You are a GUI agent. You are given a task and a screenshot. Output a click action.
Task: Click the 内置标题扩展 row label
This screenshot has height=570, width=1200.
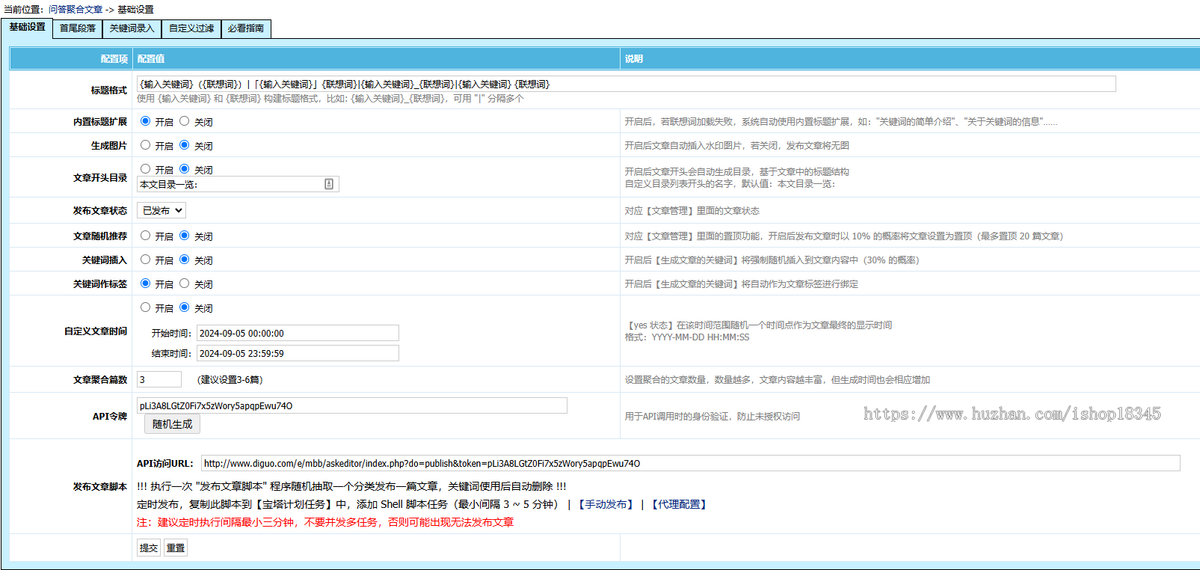coord(100,121)
